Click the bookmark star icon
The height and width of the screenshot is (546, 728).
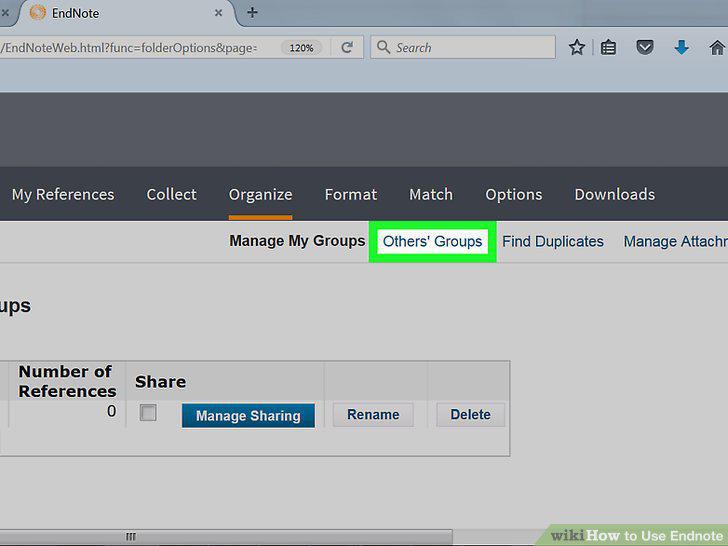point(577,47)
